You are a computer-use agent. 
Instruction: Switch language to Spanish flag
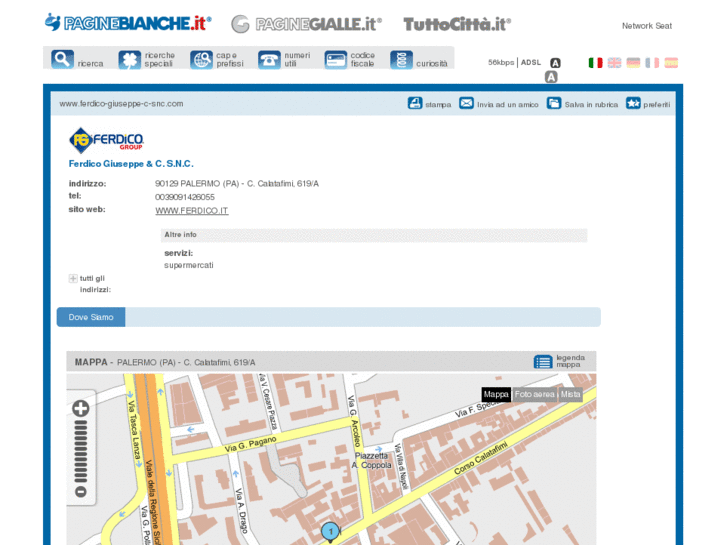(671, 63)
